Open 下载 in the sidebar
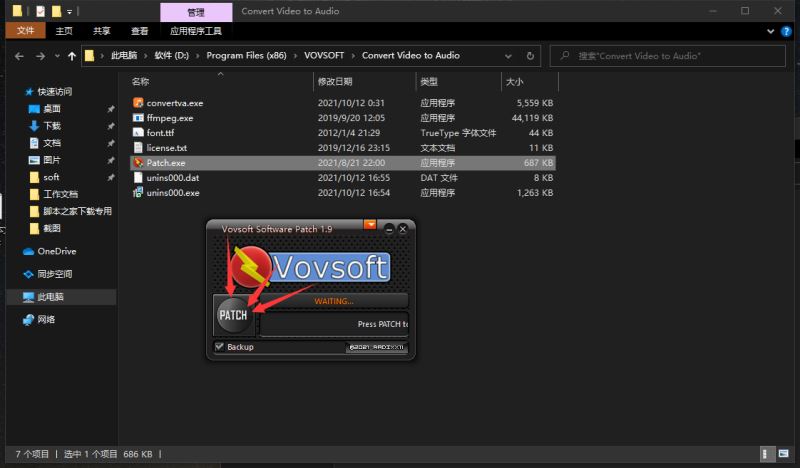This screenshot has width=800, height=468. [52, 126]
